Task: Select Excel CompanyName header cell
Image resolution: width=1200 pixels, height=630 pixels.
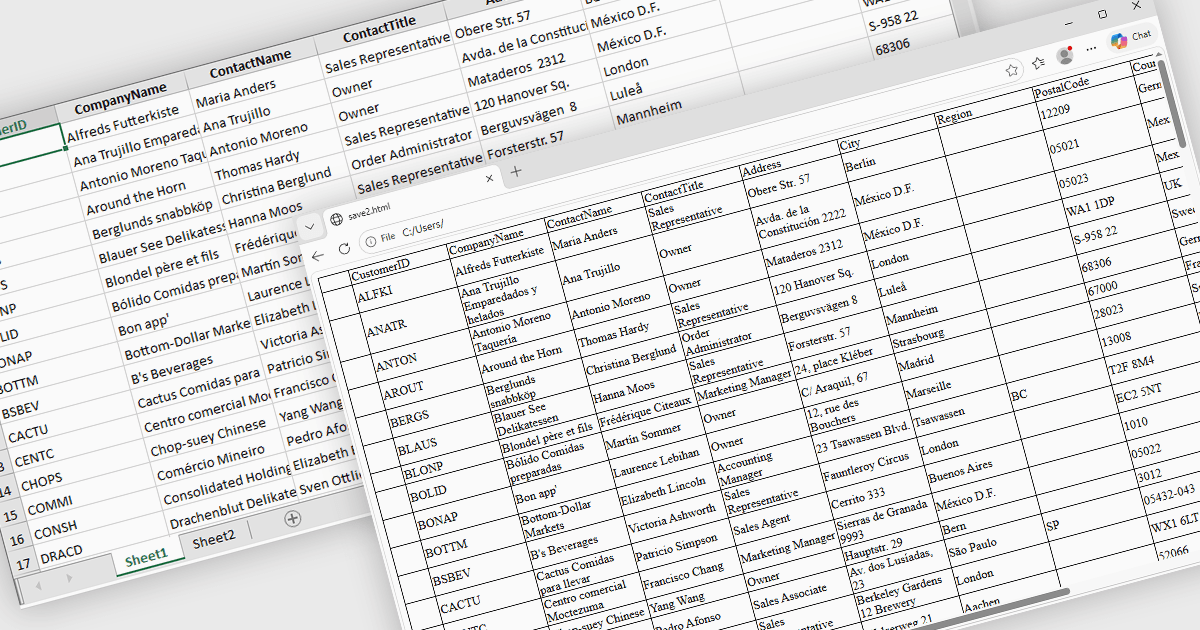Action: [x=120, y=96]
